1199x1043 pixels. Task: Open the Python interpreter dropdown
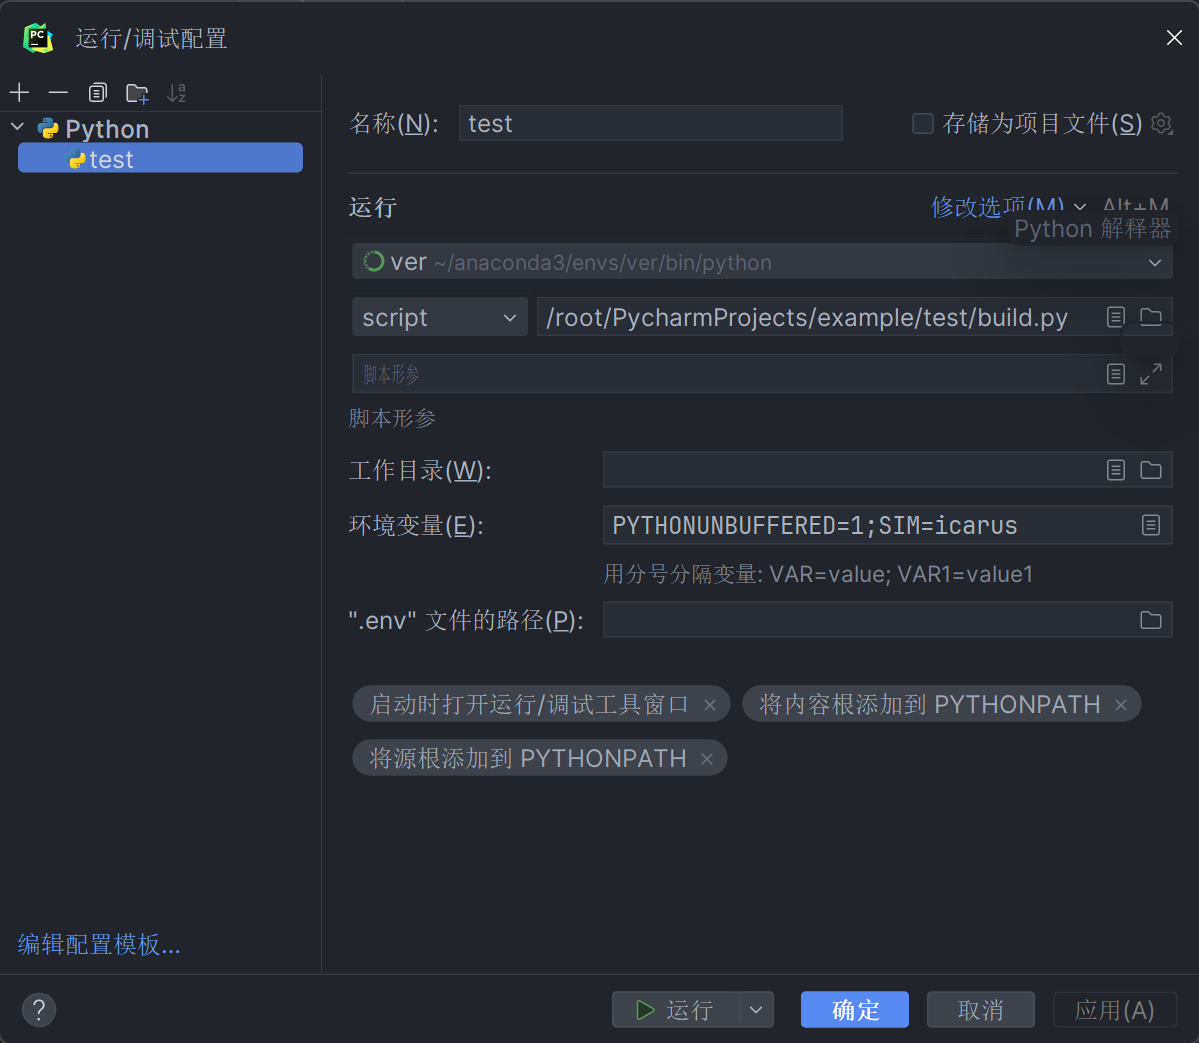(x=1155, y=262)
